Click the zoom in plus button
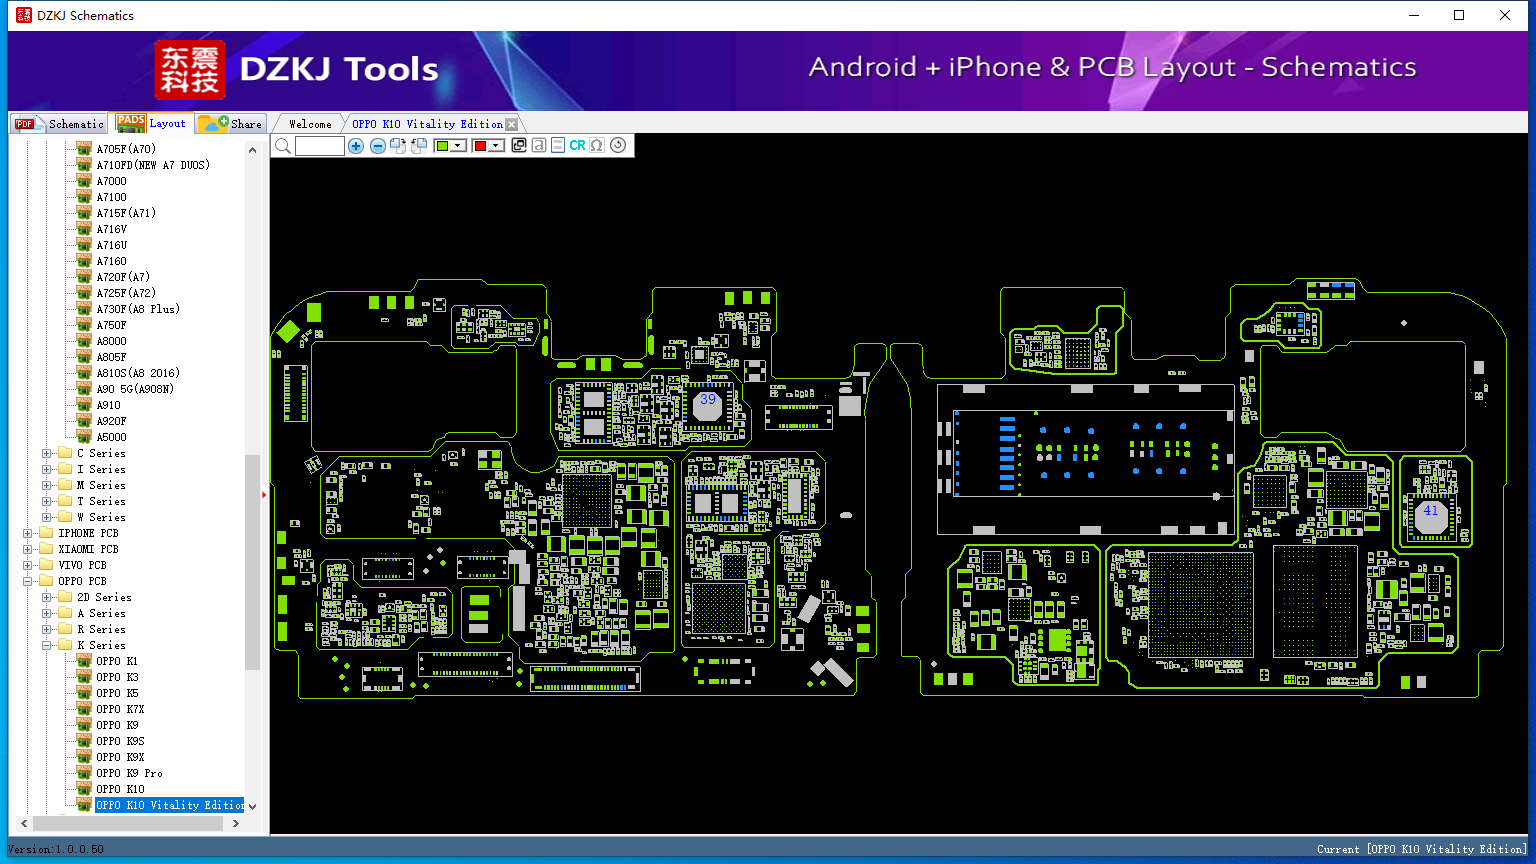The image size is (1536, 864). (x=356, y=146)
